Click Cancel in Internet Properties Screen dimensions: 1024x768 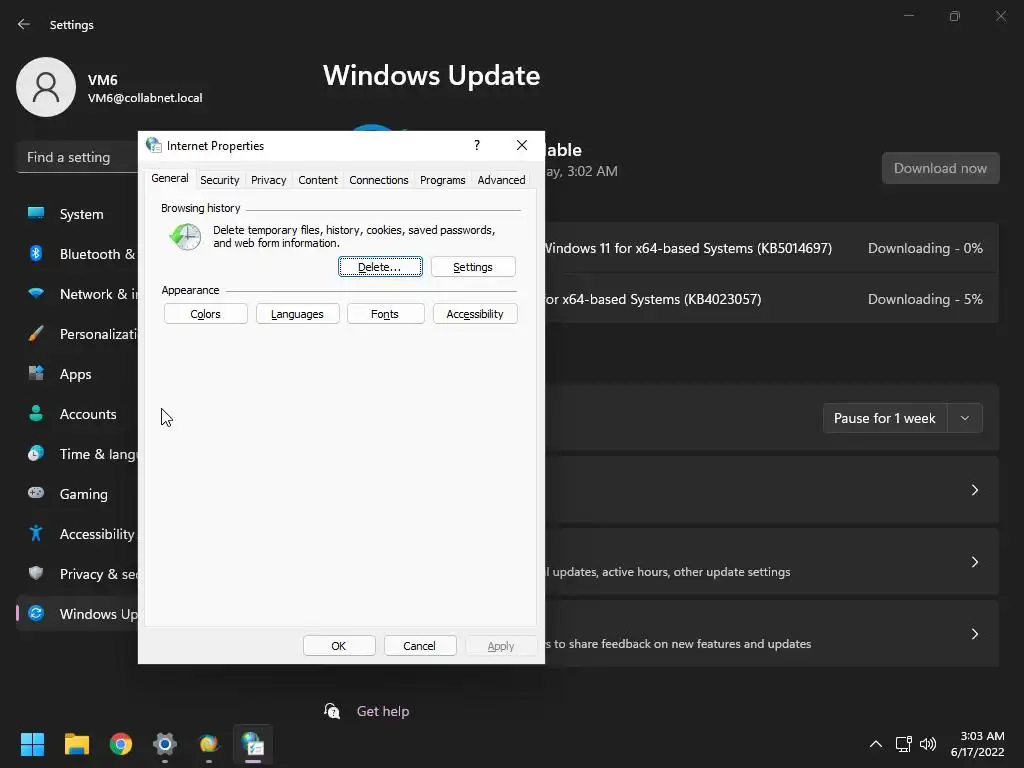420,645
